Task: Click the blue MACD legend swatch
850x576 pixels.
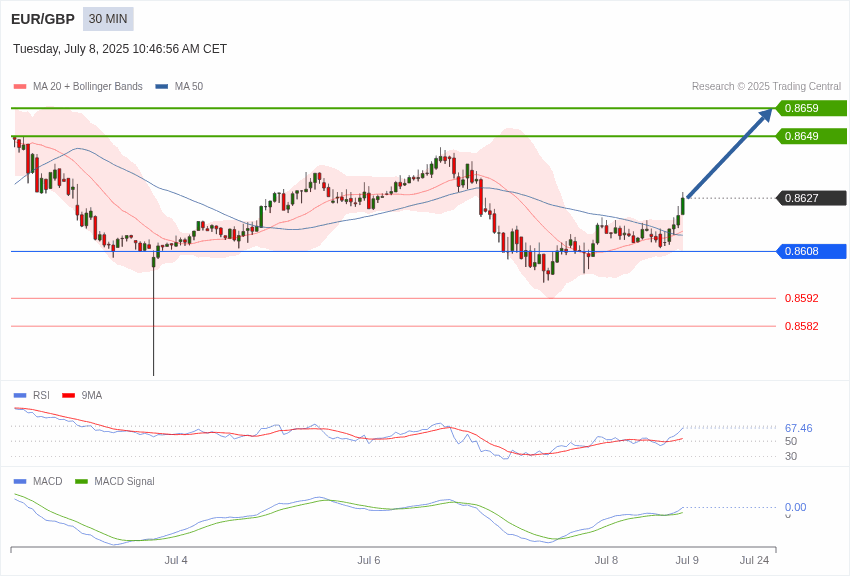Action: (x=20, y=481)
